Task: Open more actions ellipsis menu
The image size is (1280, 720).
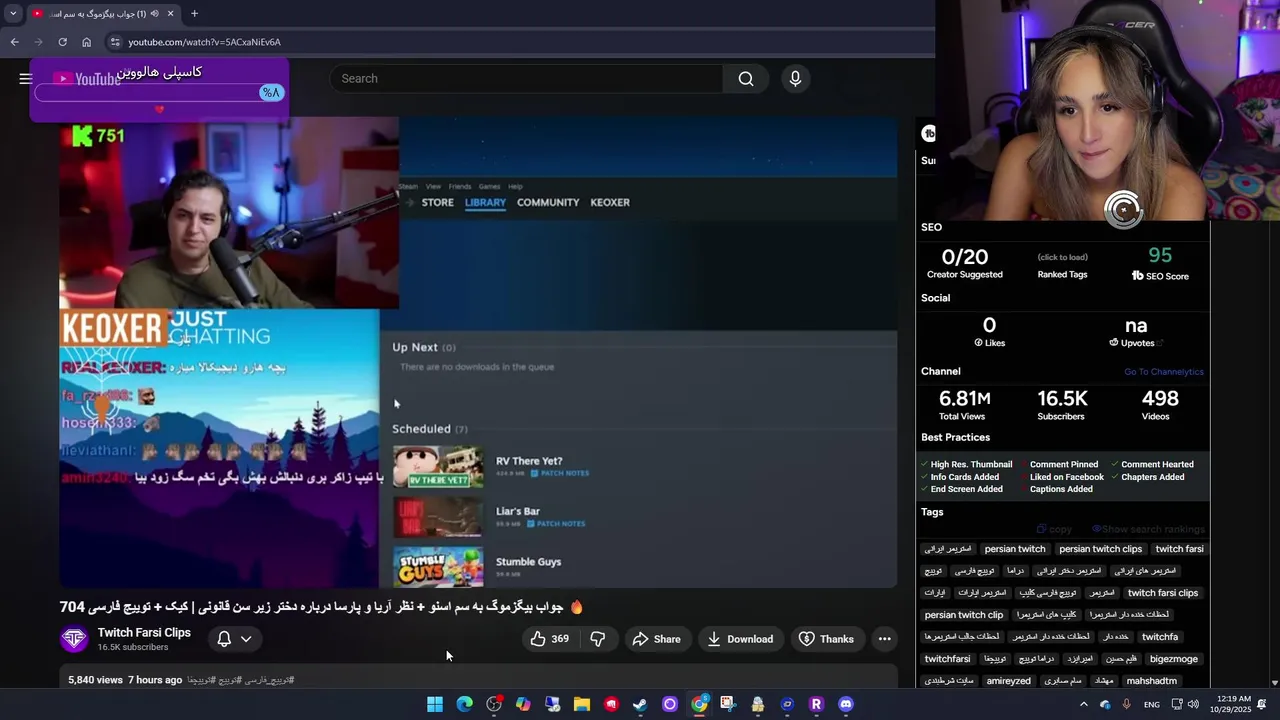Action: click(x=884, y=639)
